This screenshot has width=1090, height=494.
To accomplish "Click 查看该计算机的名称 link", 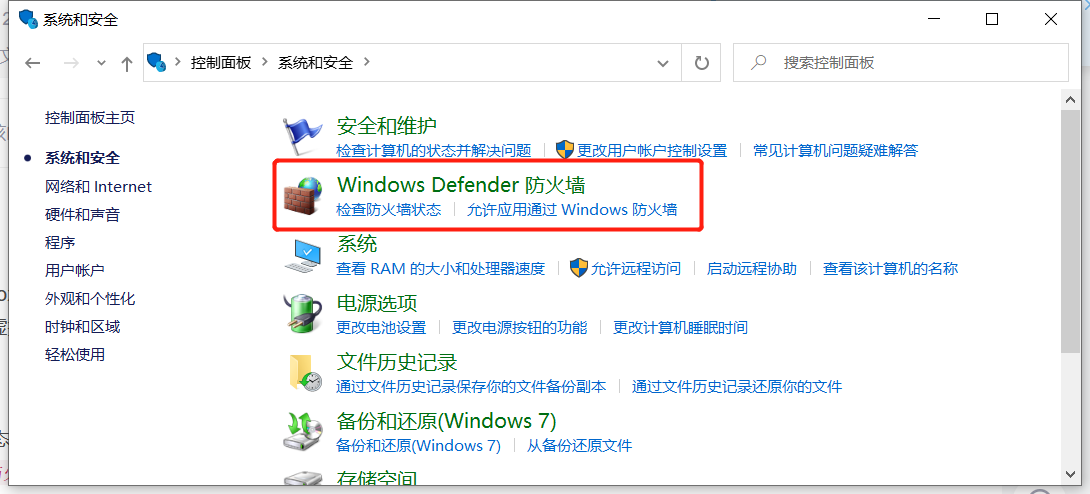I will 890,268.
